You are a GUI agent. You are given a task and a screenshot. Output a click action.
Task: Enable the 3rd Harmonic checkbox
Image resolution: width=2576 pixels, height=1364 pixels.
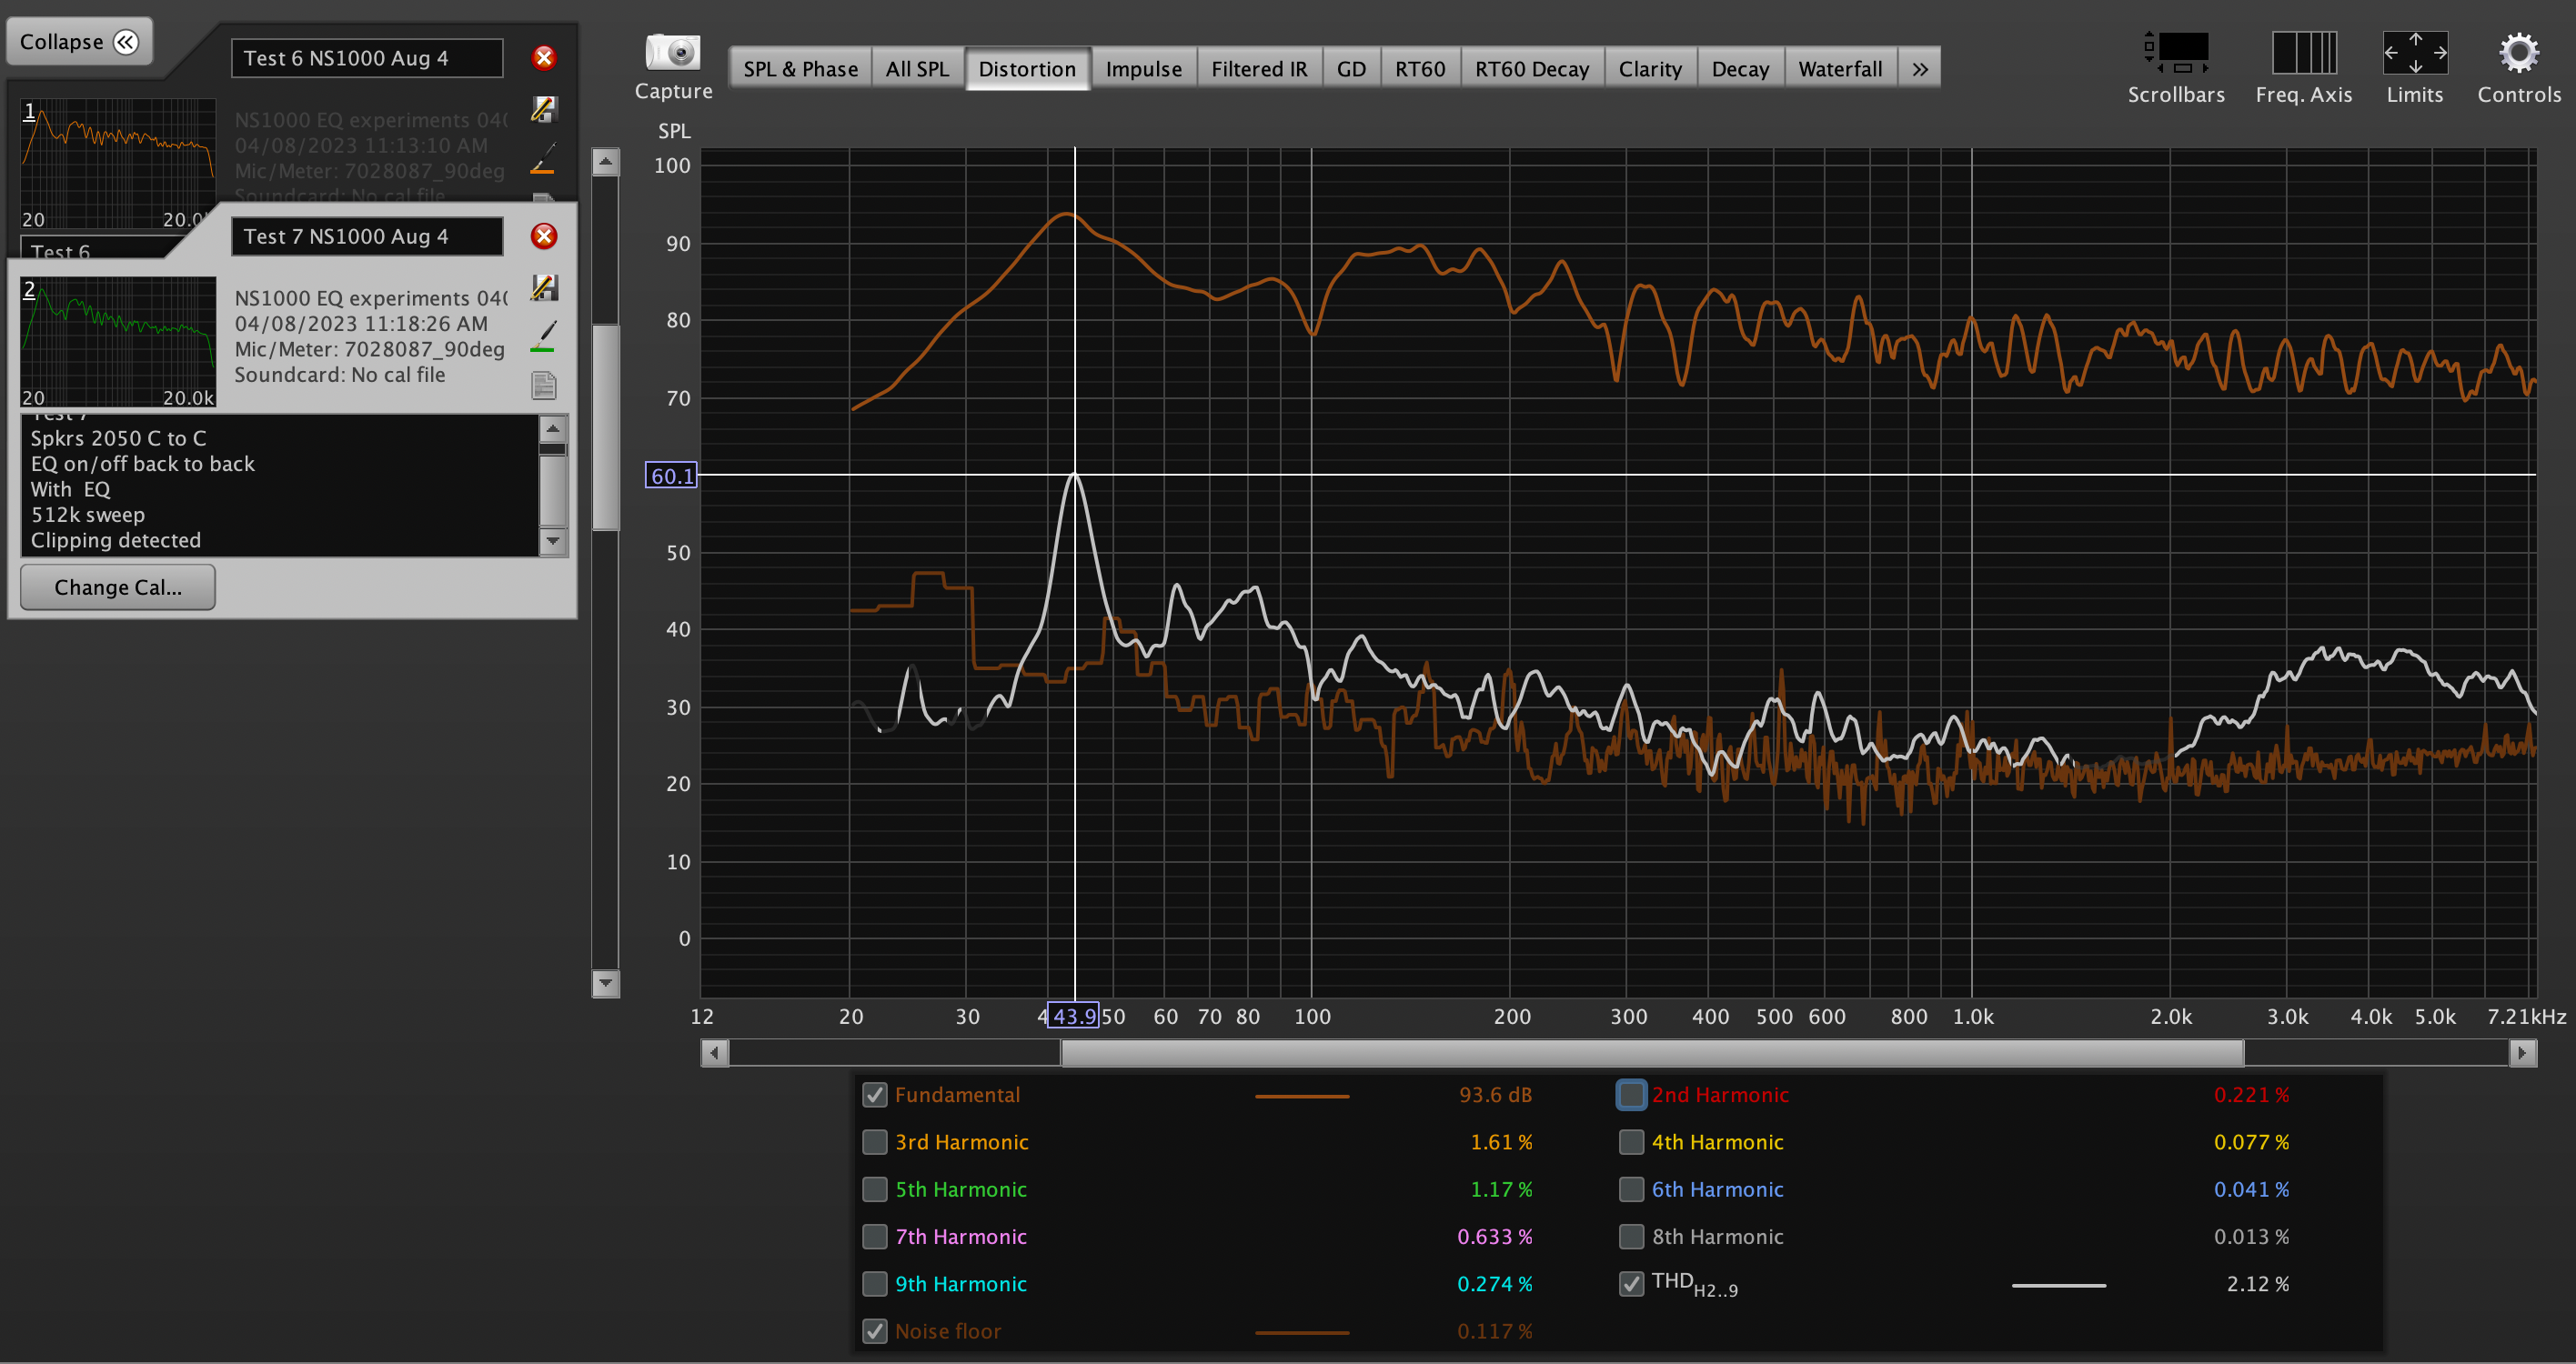pos(875,1142)
